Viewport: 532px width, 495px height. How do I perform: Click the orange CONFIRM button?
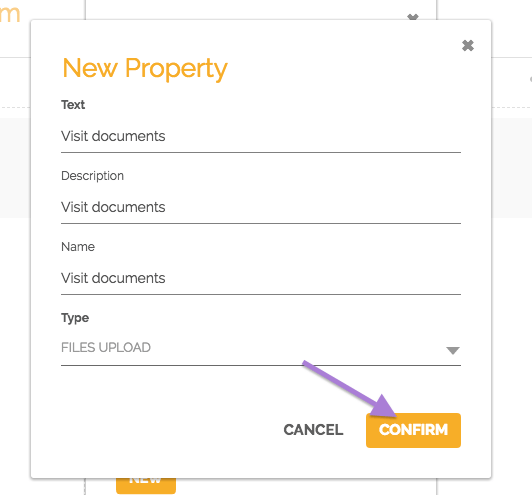413,430
